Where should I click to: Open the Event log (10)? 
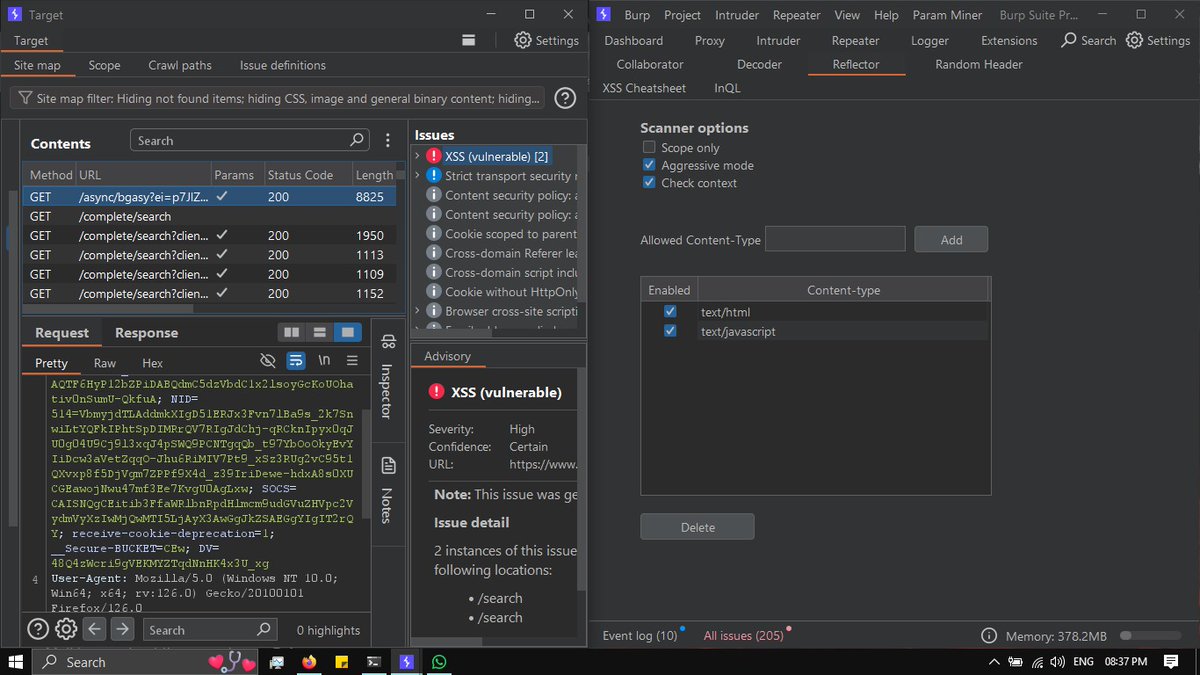pos(640,636)
